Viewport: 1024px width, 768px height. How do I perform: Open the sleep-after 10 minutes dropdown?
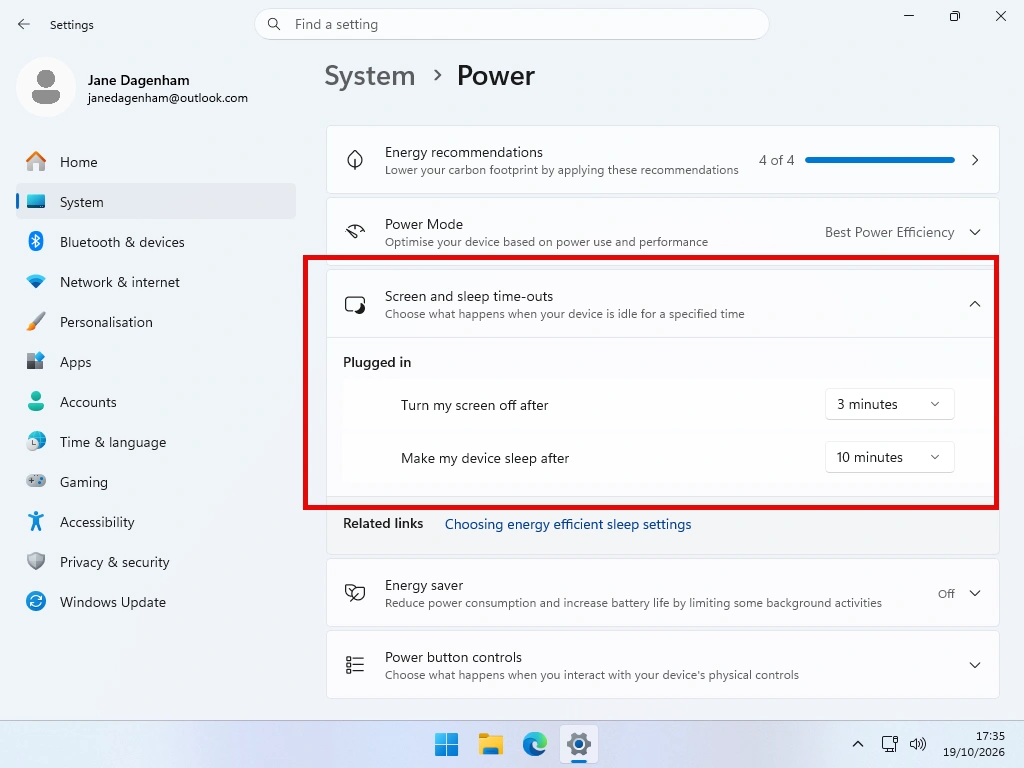tap(889, 457)
